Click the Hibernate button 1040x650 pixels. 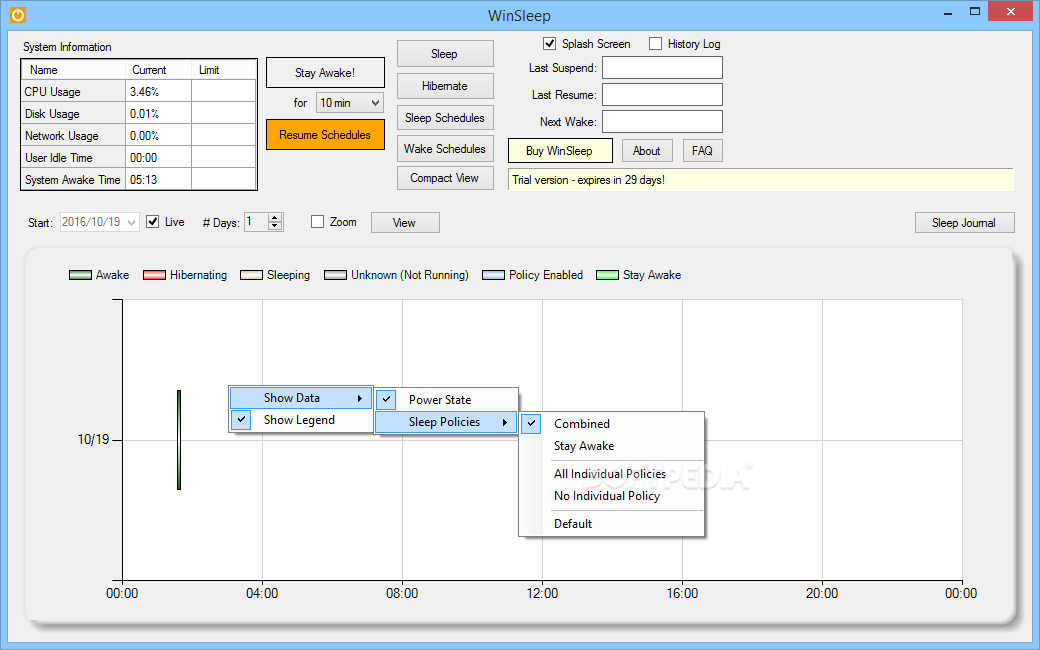click(x=445, y=86)
